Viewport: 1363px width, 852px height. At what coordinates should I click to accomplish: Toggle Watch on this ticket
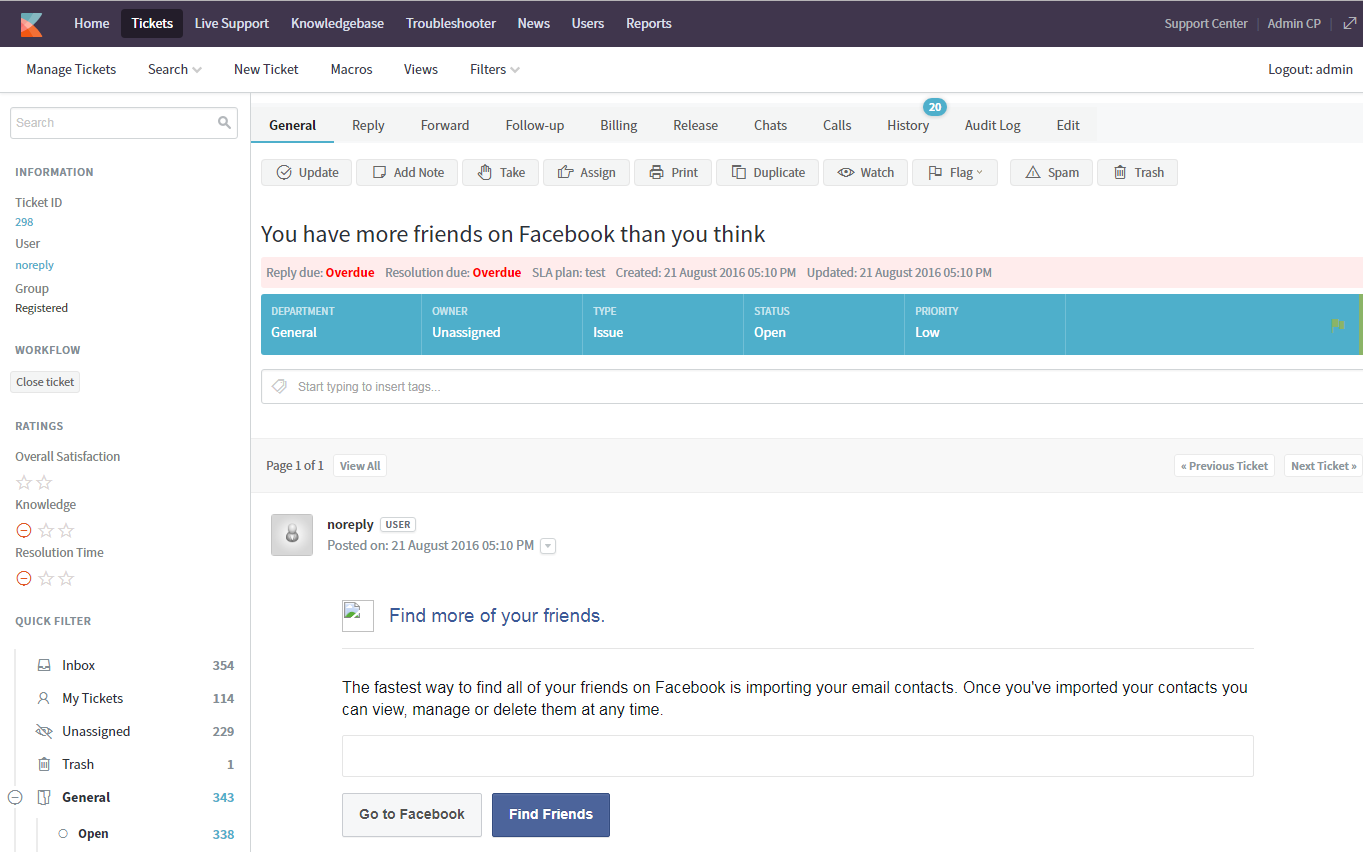pos(865,172)
